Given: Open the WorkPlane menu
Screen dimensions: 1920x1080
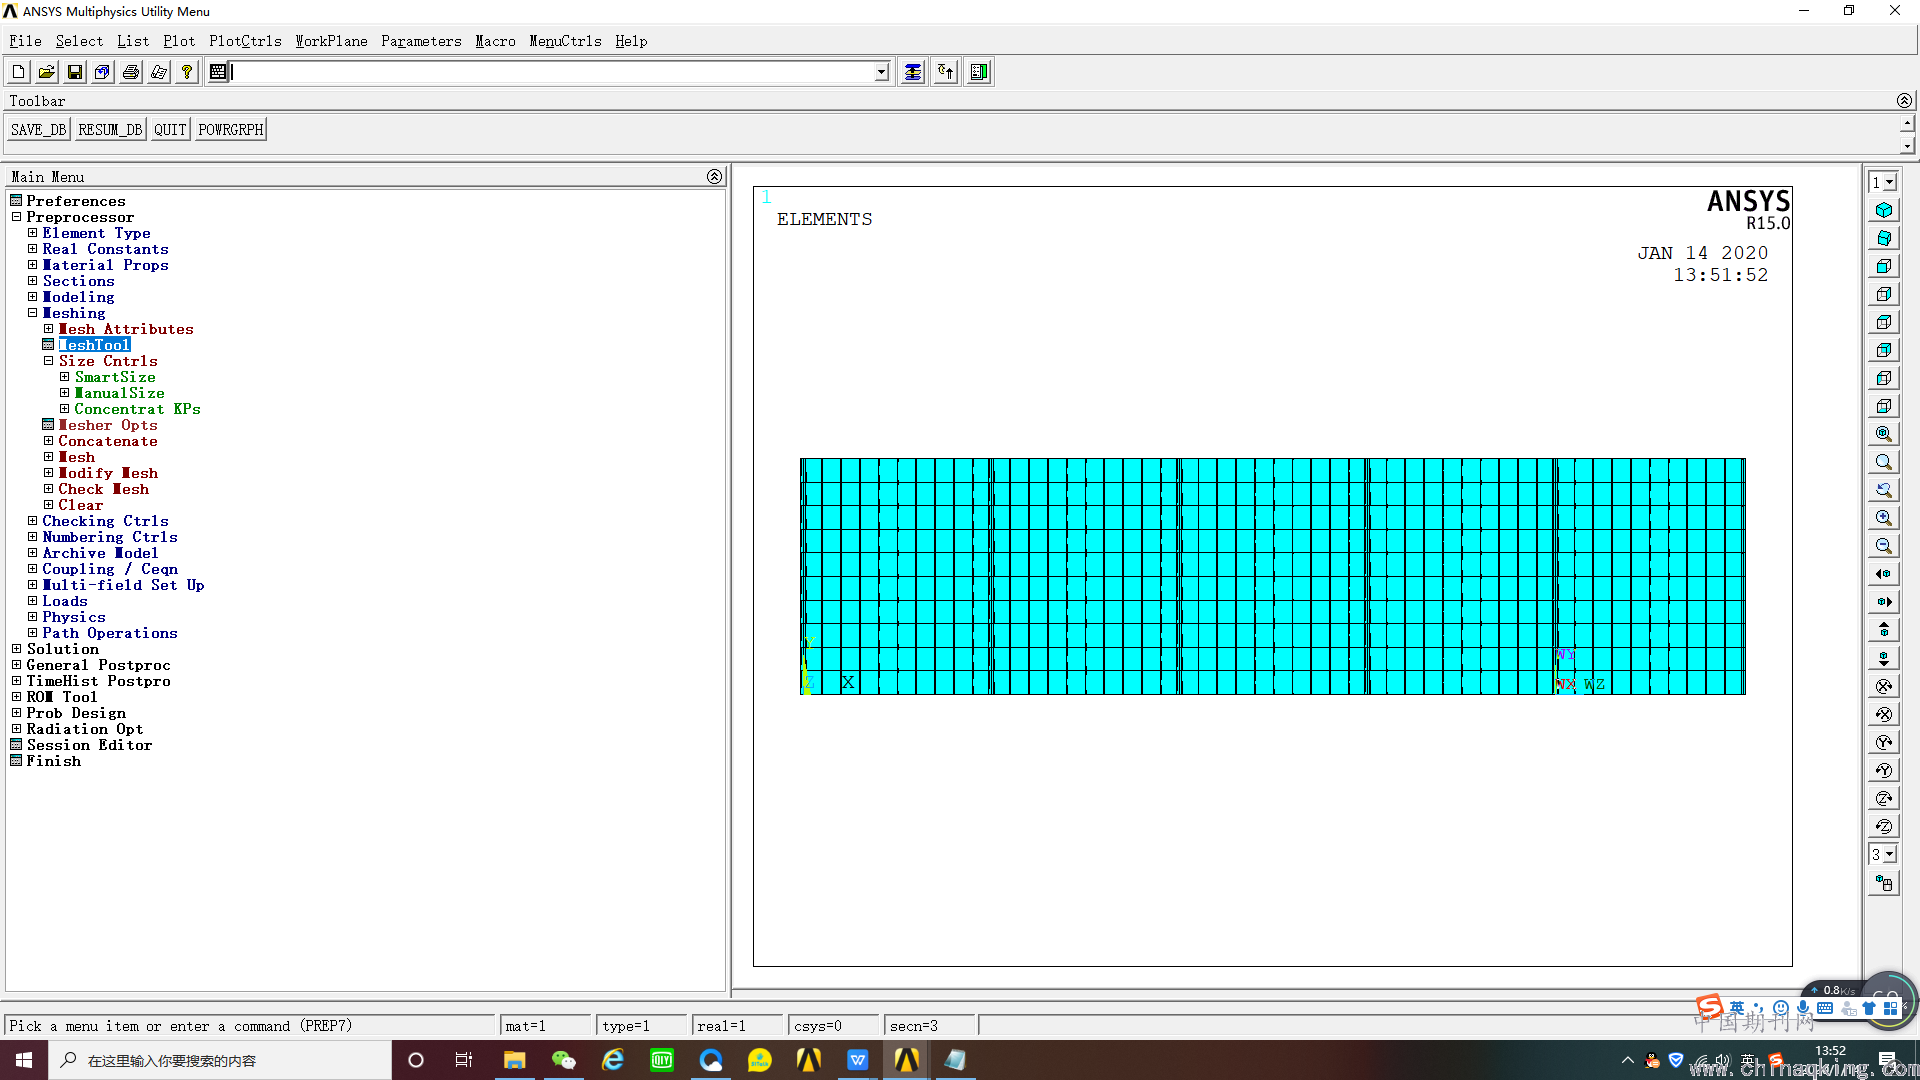Looking at the screenshot, I should tap(331, 41).
